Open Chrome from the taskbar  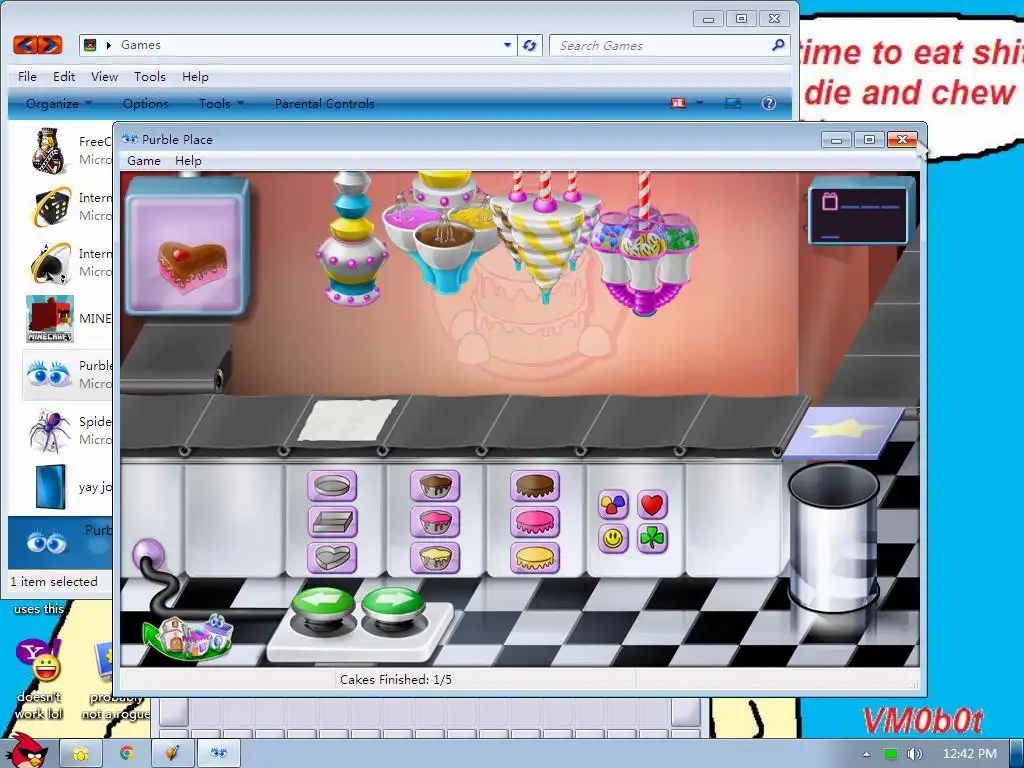pyautogui.click(x=127, y=753)
